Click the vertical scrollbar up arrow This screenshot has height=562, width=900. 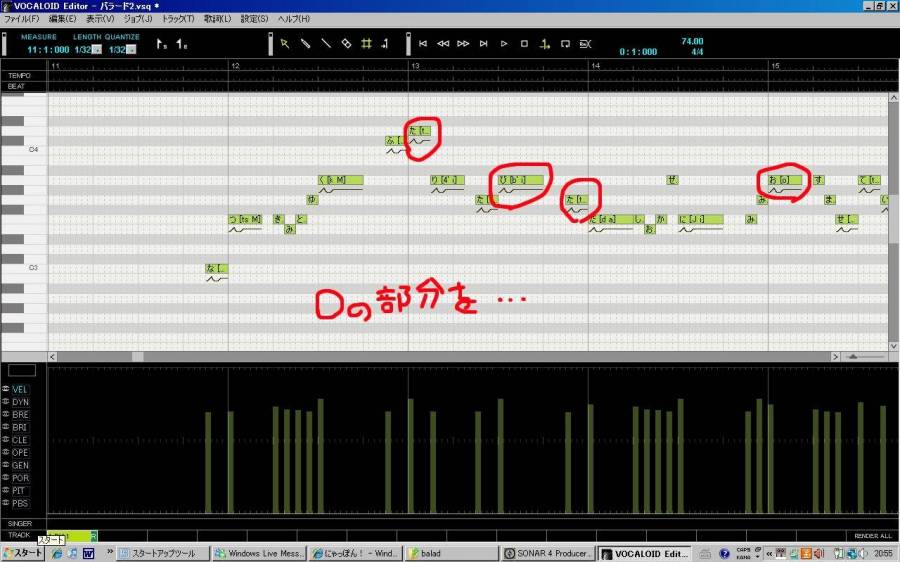[x=894, y=98]
